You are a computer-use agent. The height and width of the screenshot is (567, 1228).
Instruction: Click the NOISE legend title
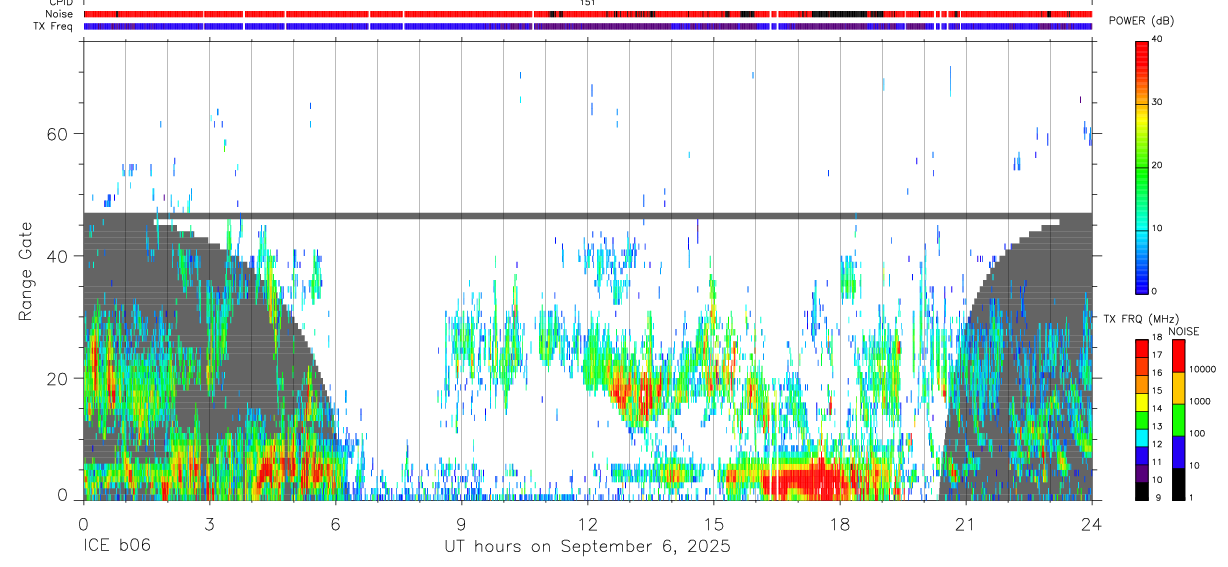click(x=1184, y=331)
